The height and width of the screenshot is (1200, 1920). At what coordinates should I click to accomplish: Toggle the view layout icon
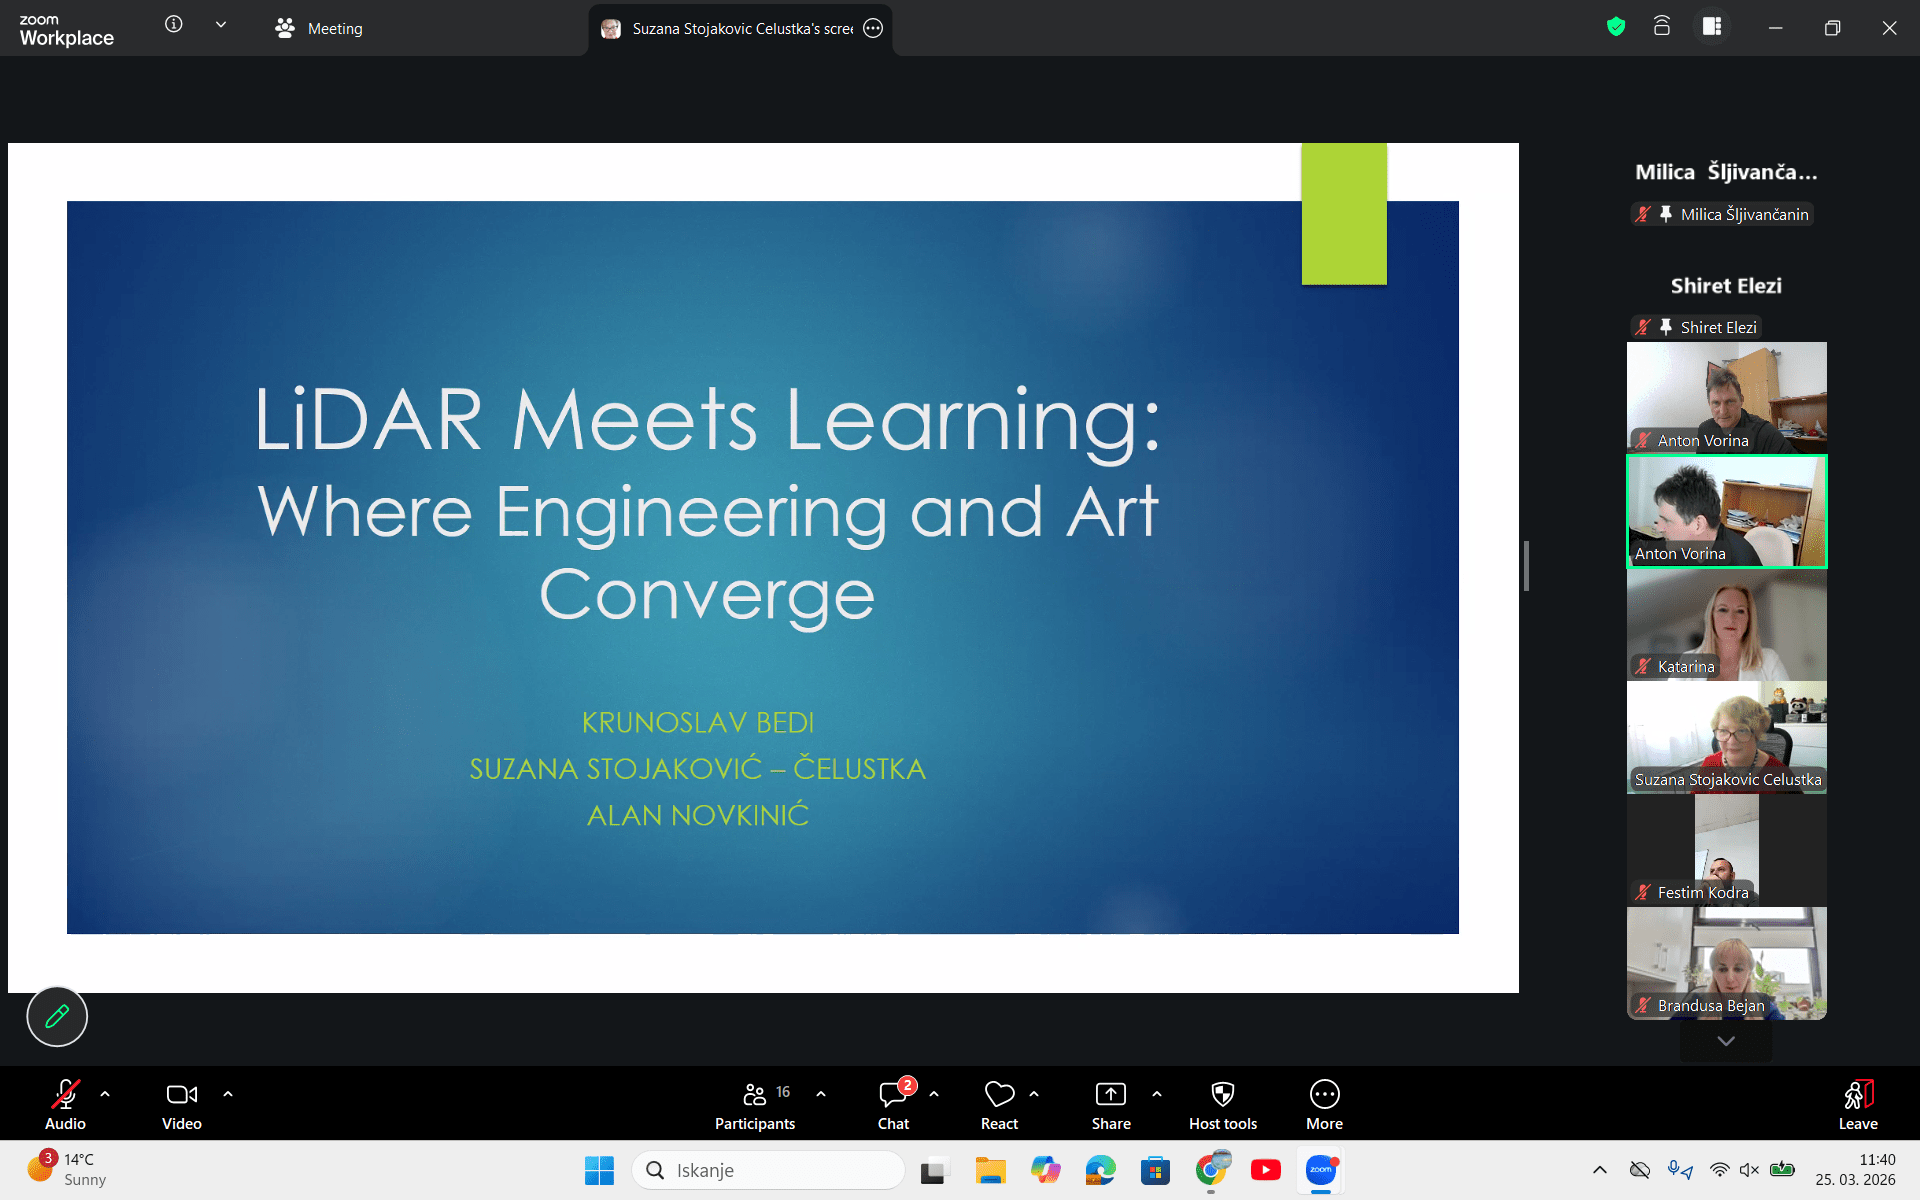1712,27
